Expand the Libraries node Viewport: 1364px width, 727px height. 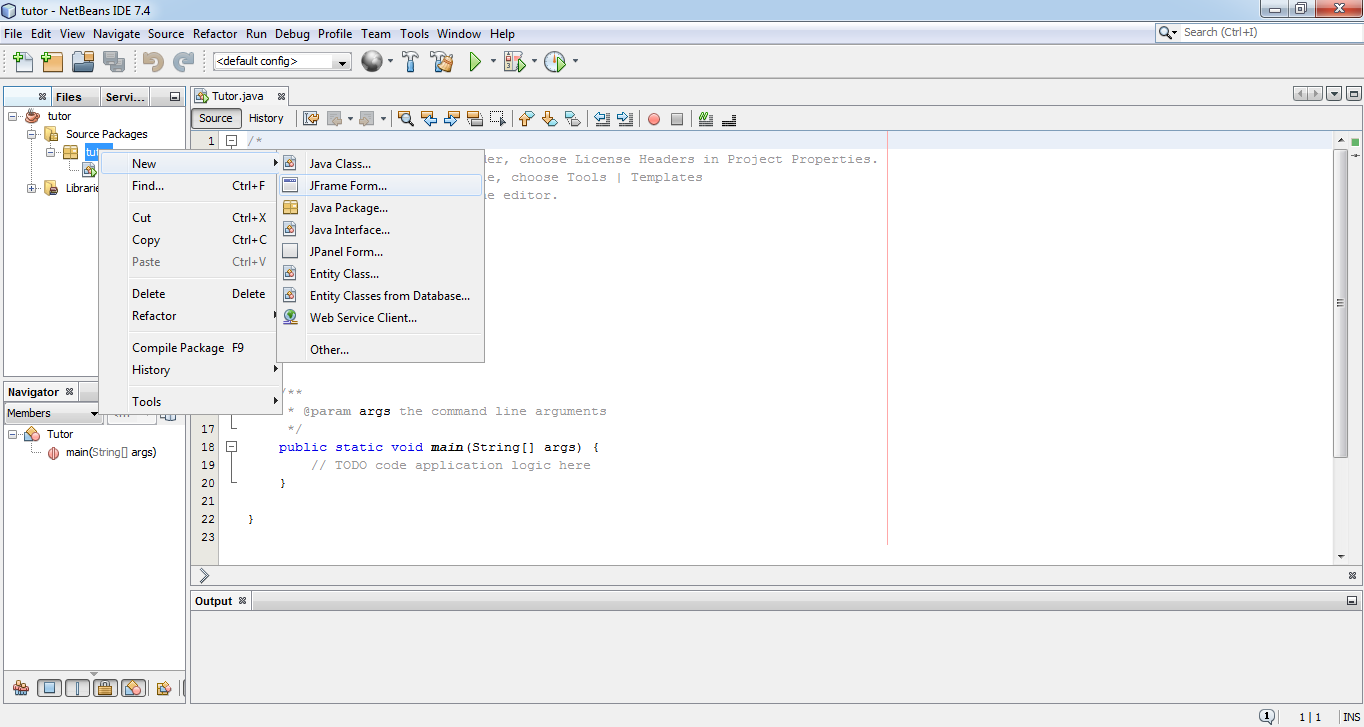[x=31, y=188]
